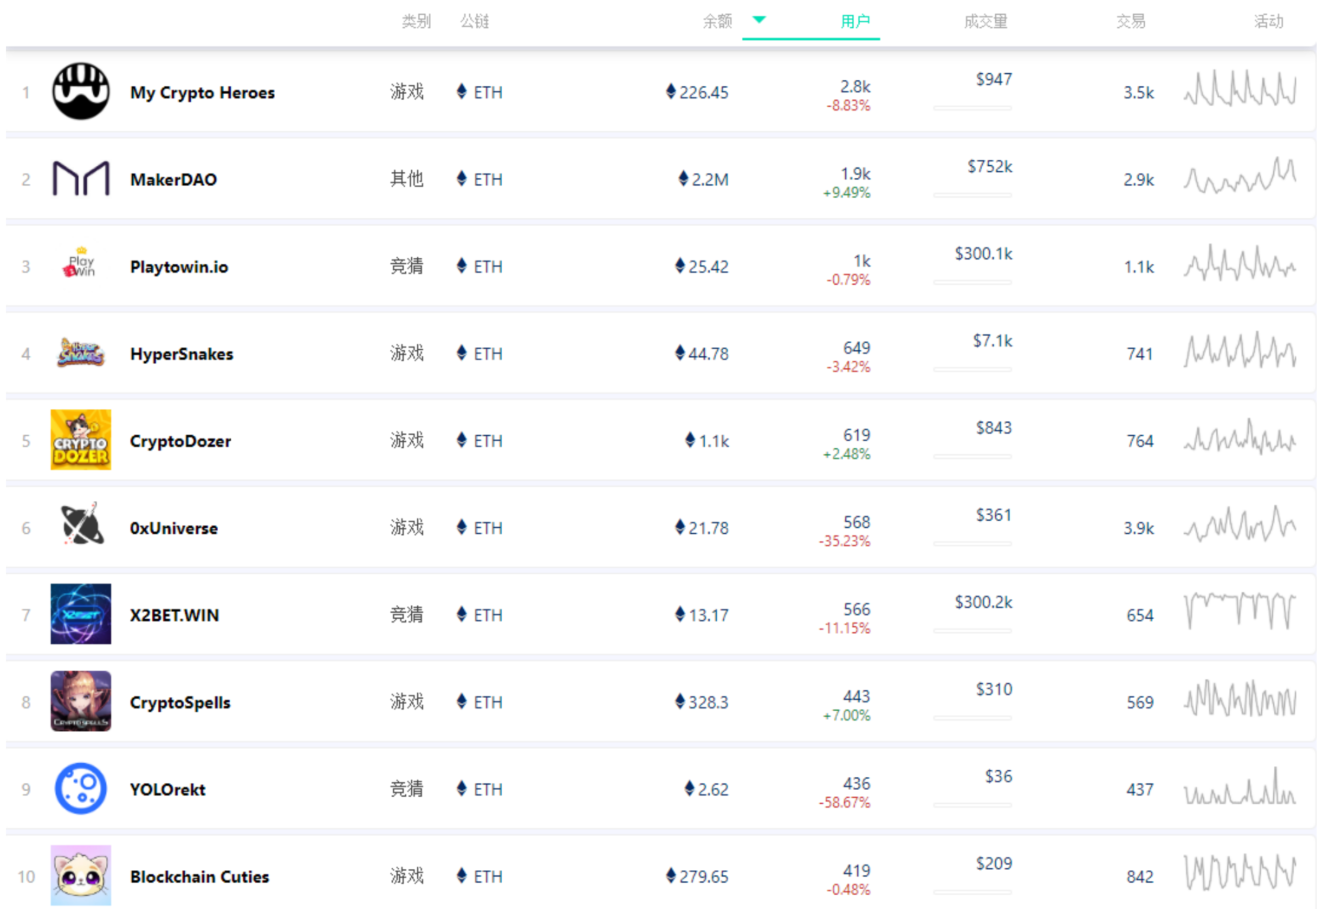Click ETH chain icon in 0xUniverse row

(461, 527)
